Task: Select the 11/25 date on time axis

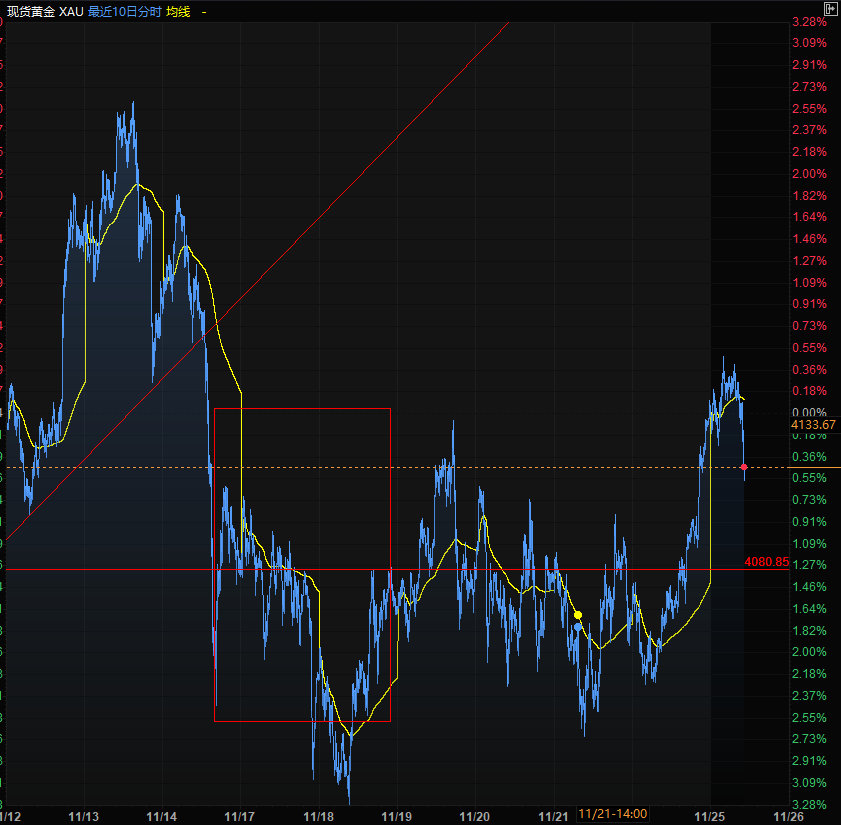Action: [x=710, y=816]
